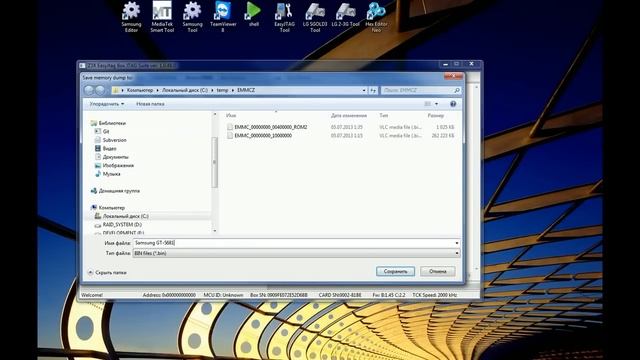Image resolution: width=640 pixels, height=360 pixels.
Task: Expand the Компьютер breadcrumb arrow
Action: tap(157, 90)
